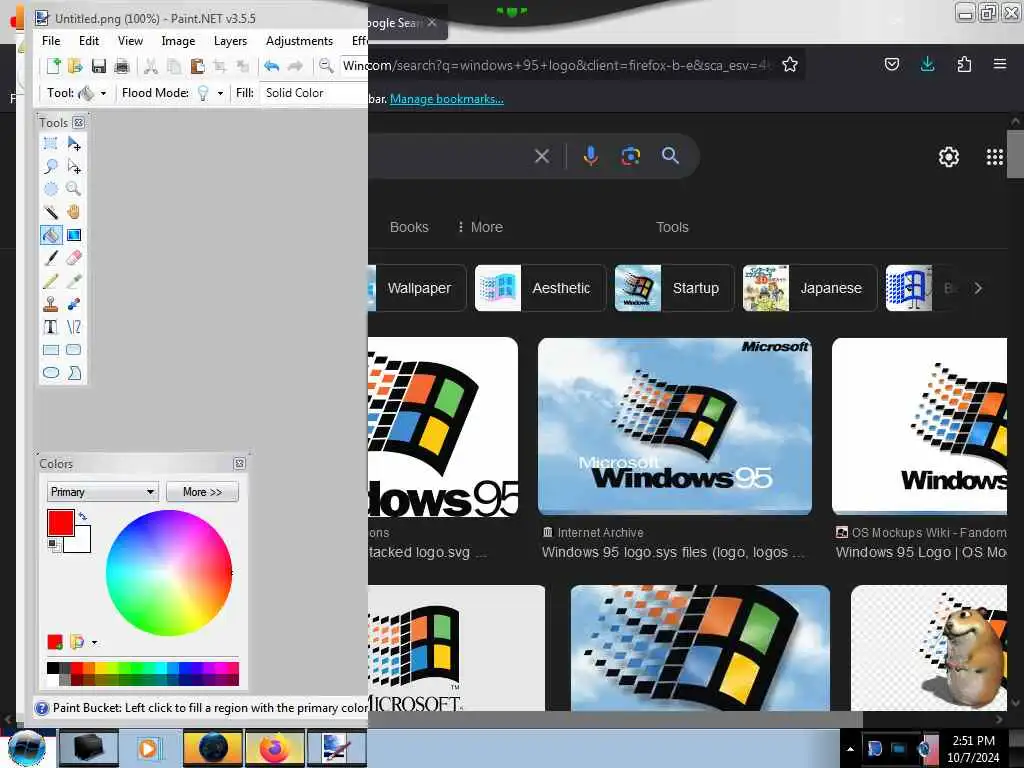The height and width of the screenshot is (768, 1024).
Task: Select the Line/Curve tool
Action: (74, 327)
